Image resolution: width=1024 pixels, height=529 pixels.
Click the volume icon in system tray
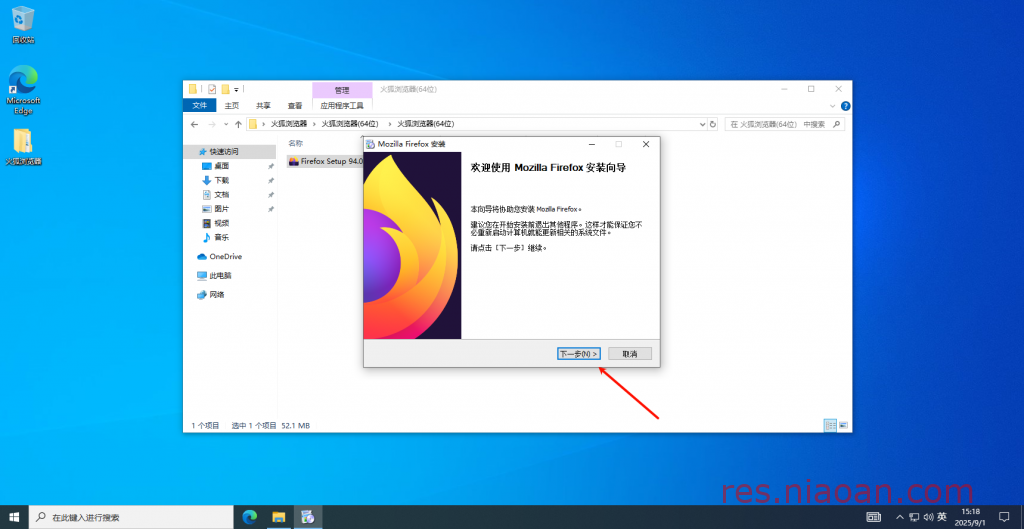928,517
